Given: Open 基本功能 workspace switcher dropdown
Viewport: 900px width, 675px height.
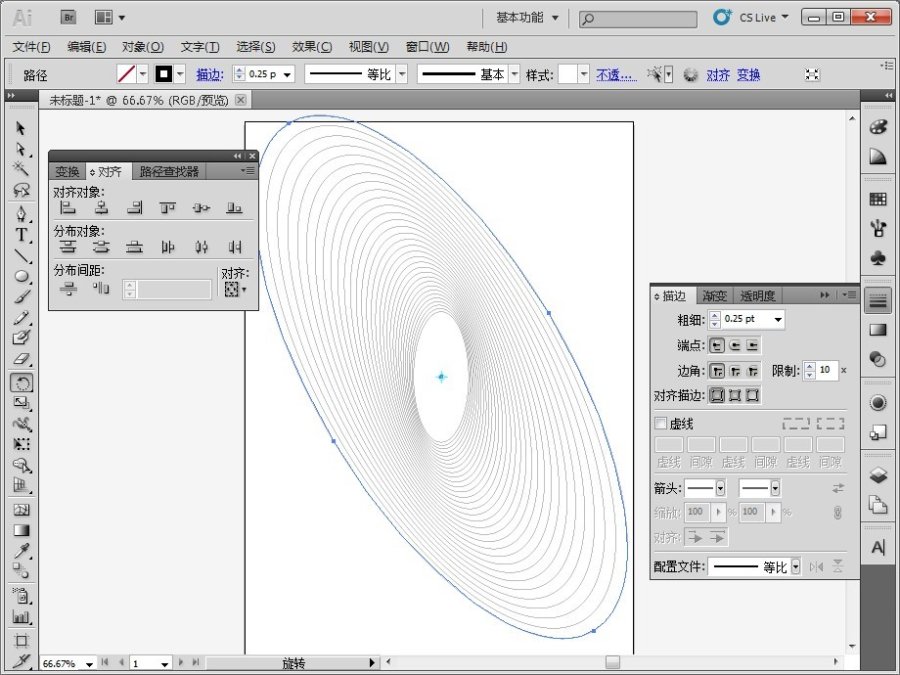Looking at the screenshot, I should (x=527, y=18).
